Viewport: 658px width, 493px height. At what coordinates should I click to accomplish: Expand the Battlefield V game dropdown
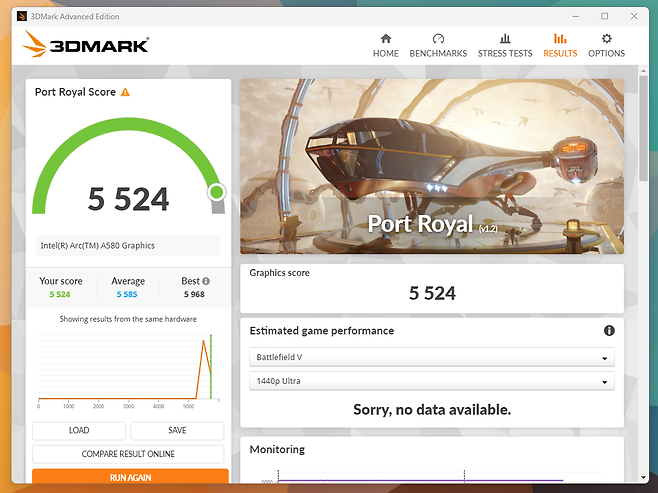click(431, 358)
